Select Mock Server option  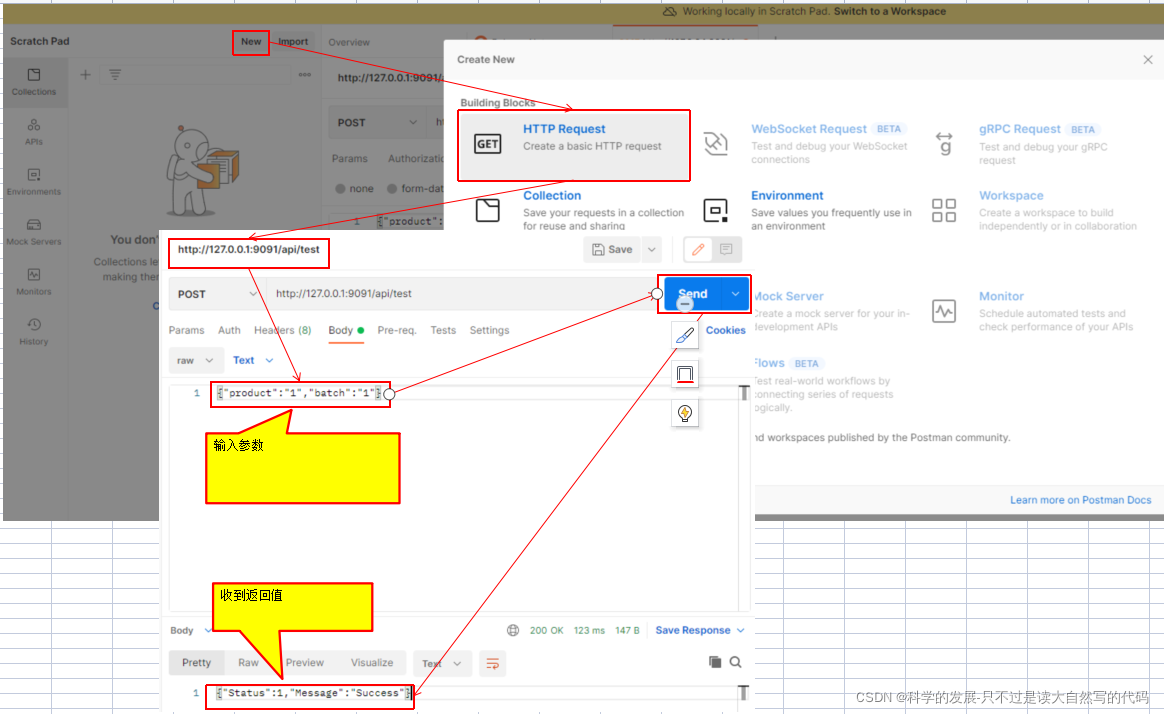[x=788, y=296]
